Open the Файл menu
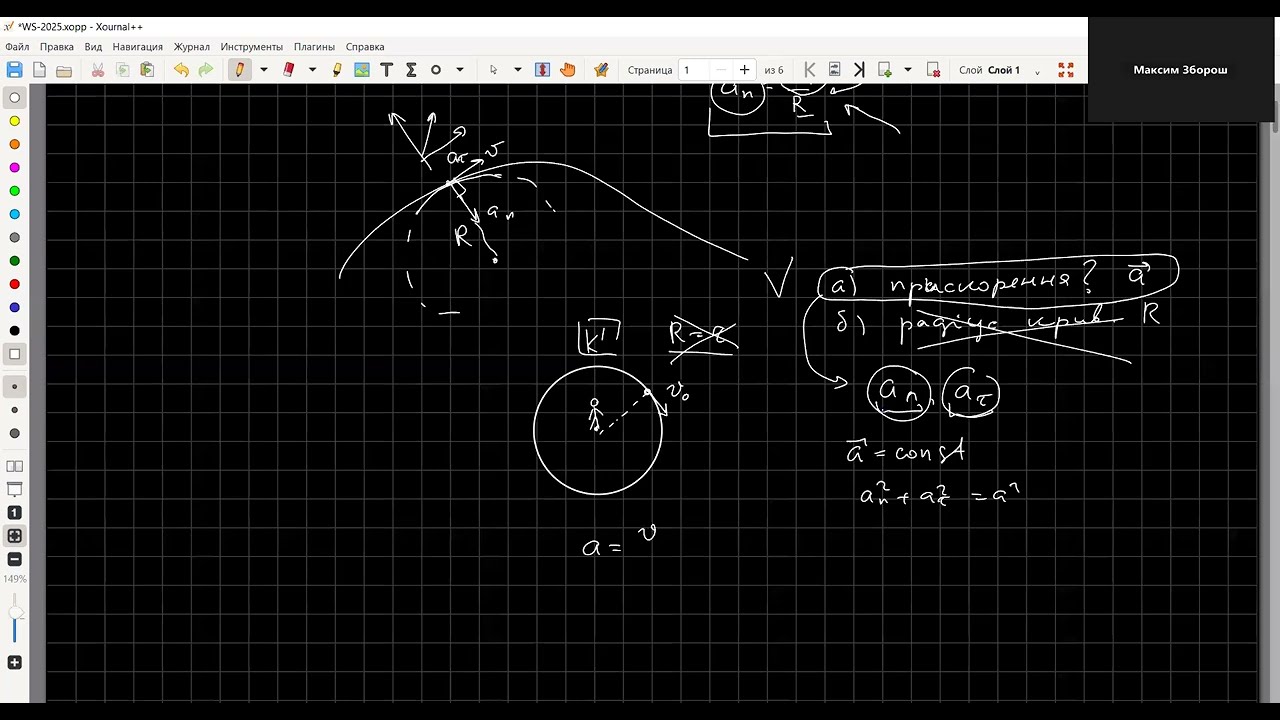The height and width of the screenshot is (720, 1280). click(17, 46)
